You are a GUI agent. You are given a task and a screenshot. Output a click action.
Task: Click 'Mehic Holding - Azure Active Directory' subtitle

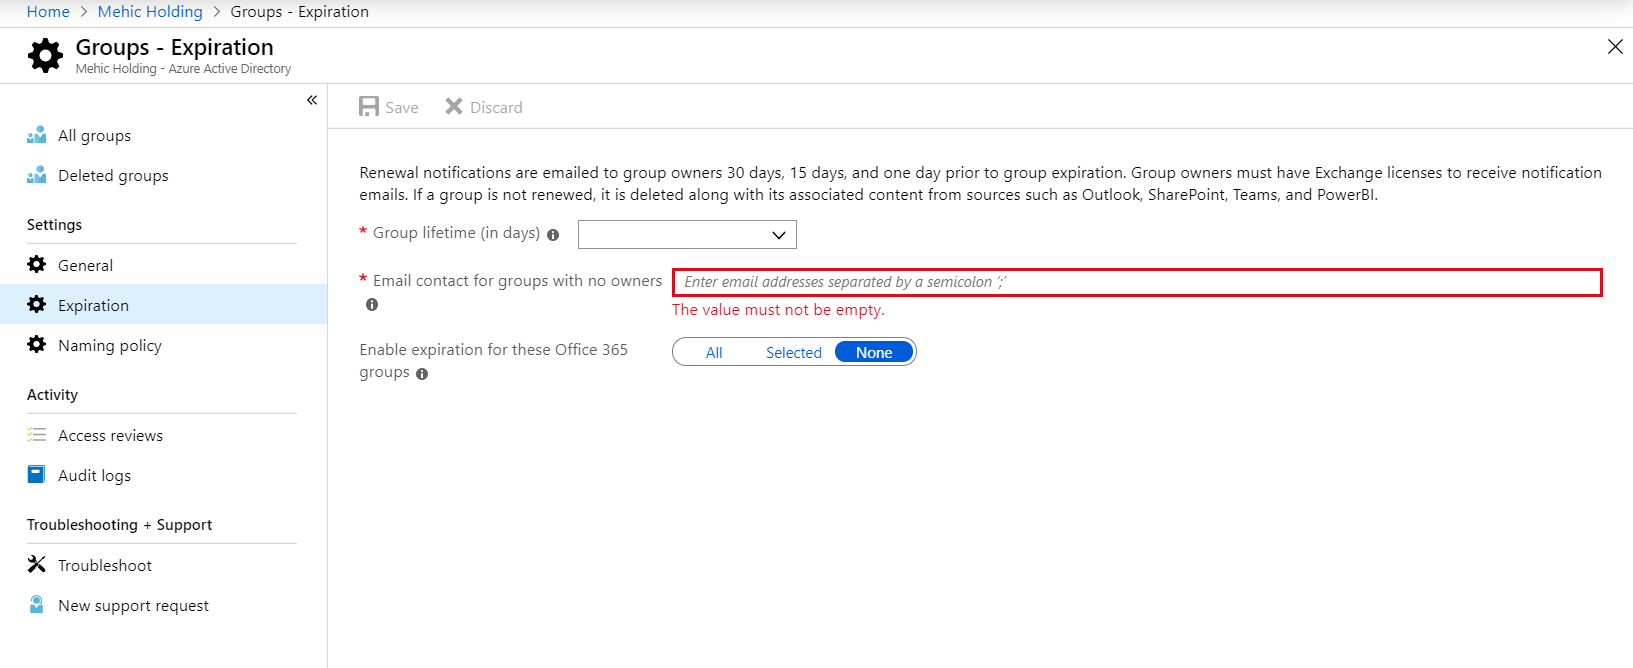pos(184,69)
